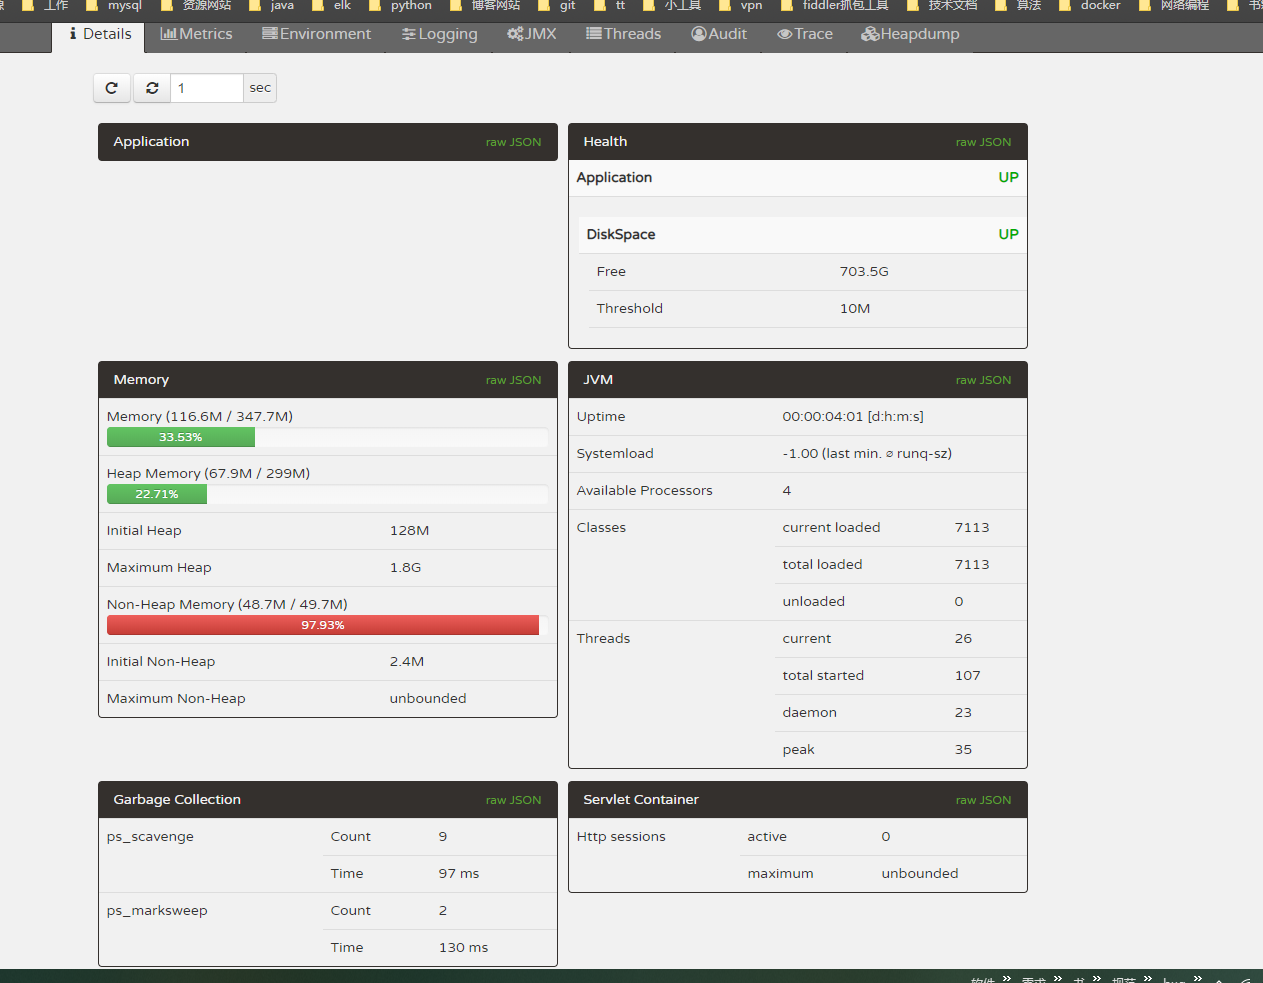Focus the refresh interval seconds field

206,88
